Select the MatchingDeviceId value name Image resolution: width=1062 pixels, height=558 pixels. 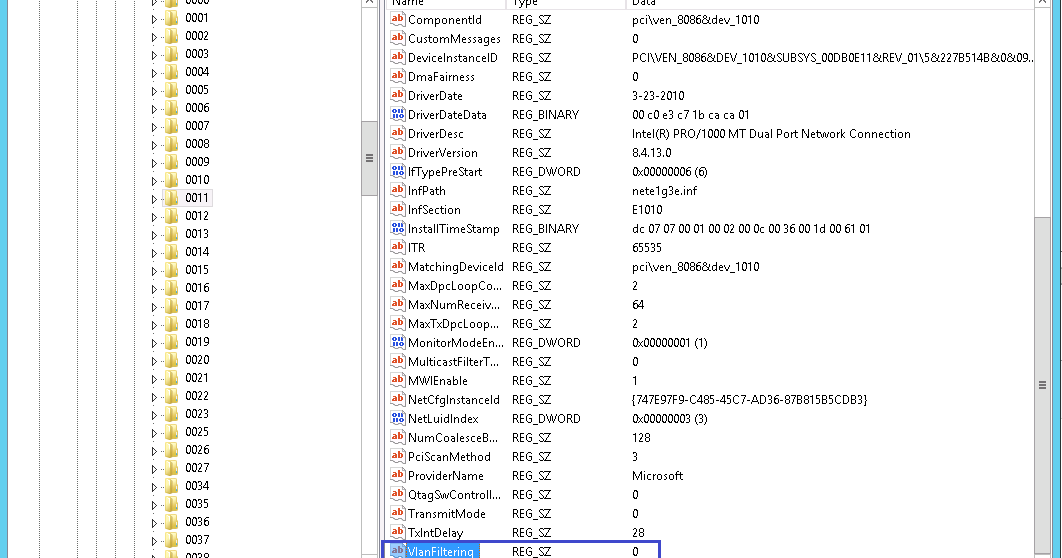click(x=456, y=266)
